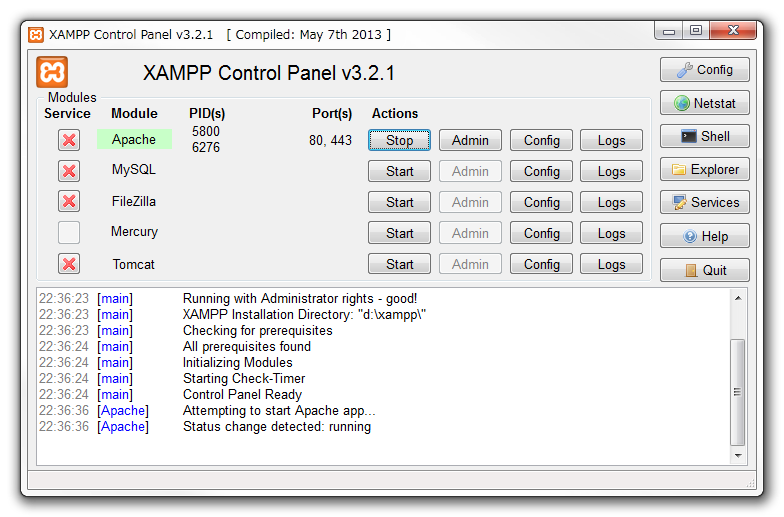Click the log scrollbar up arrow
The width and height of the screenshot is (784, 517).
738,298
